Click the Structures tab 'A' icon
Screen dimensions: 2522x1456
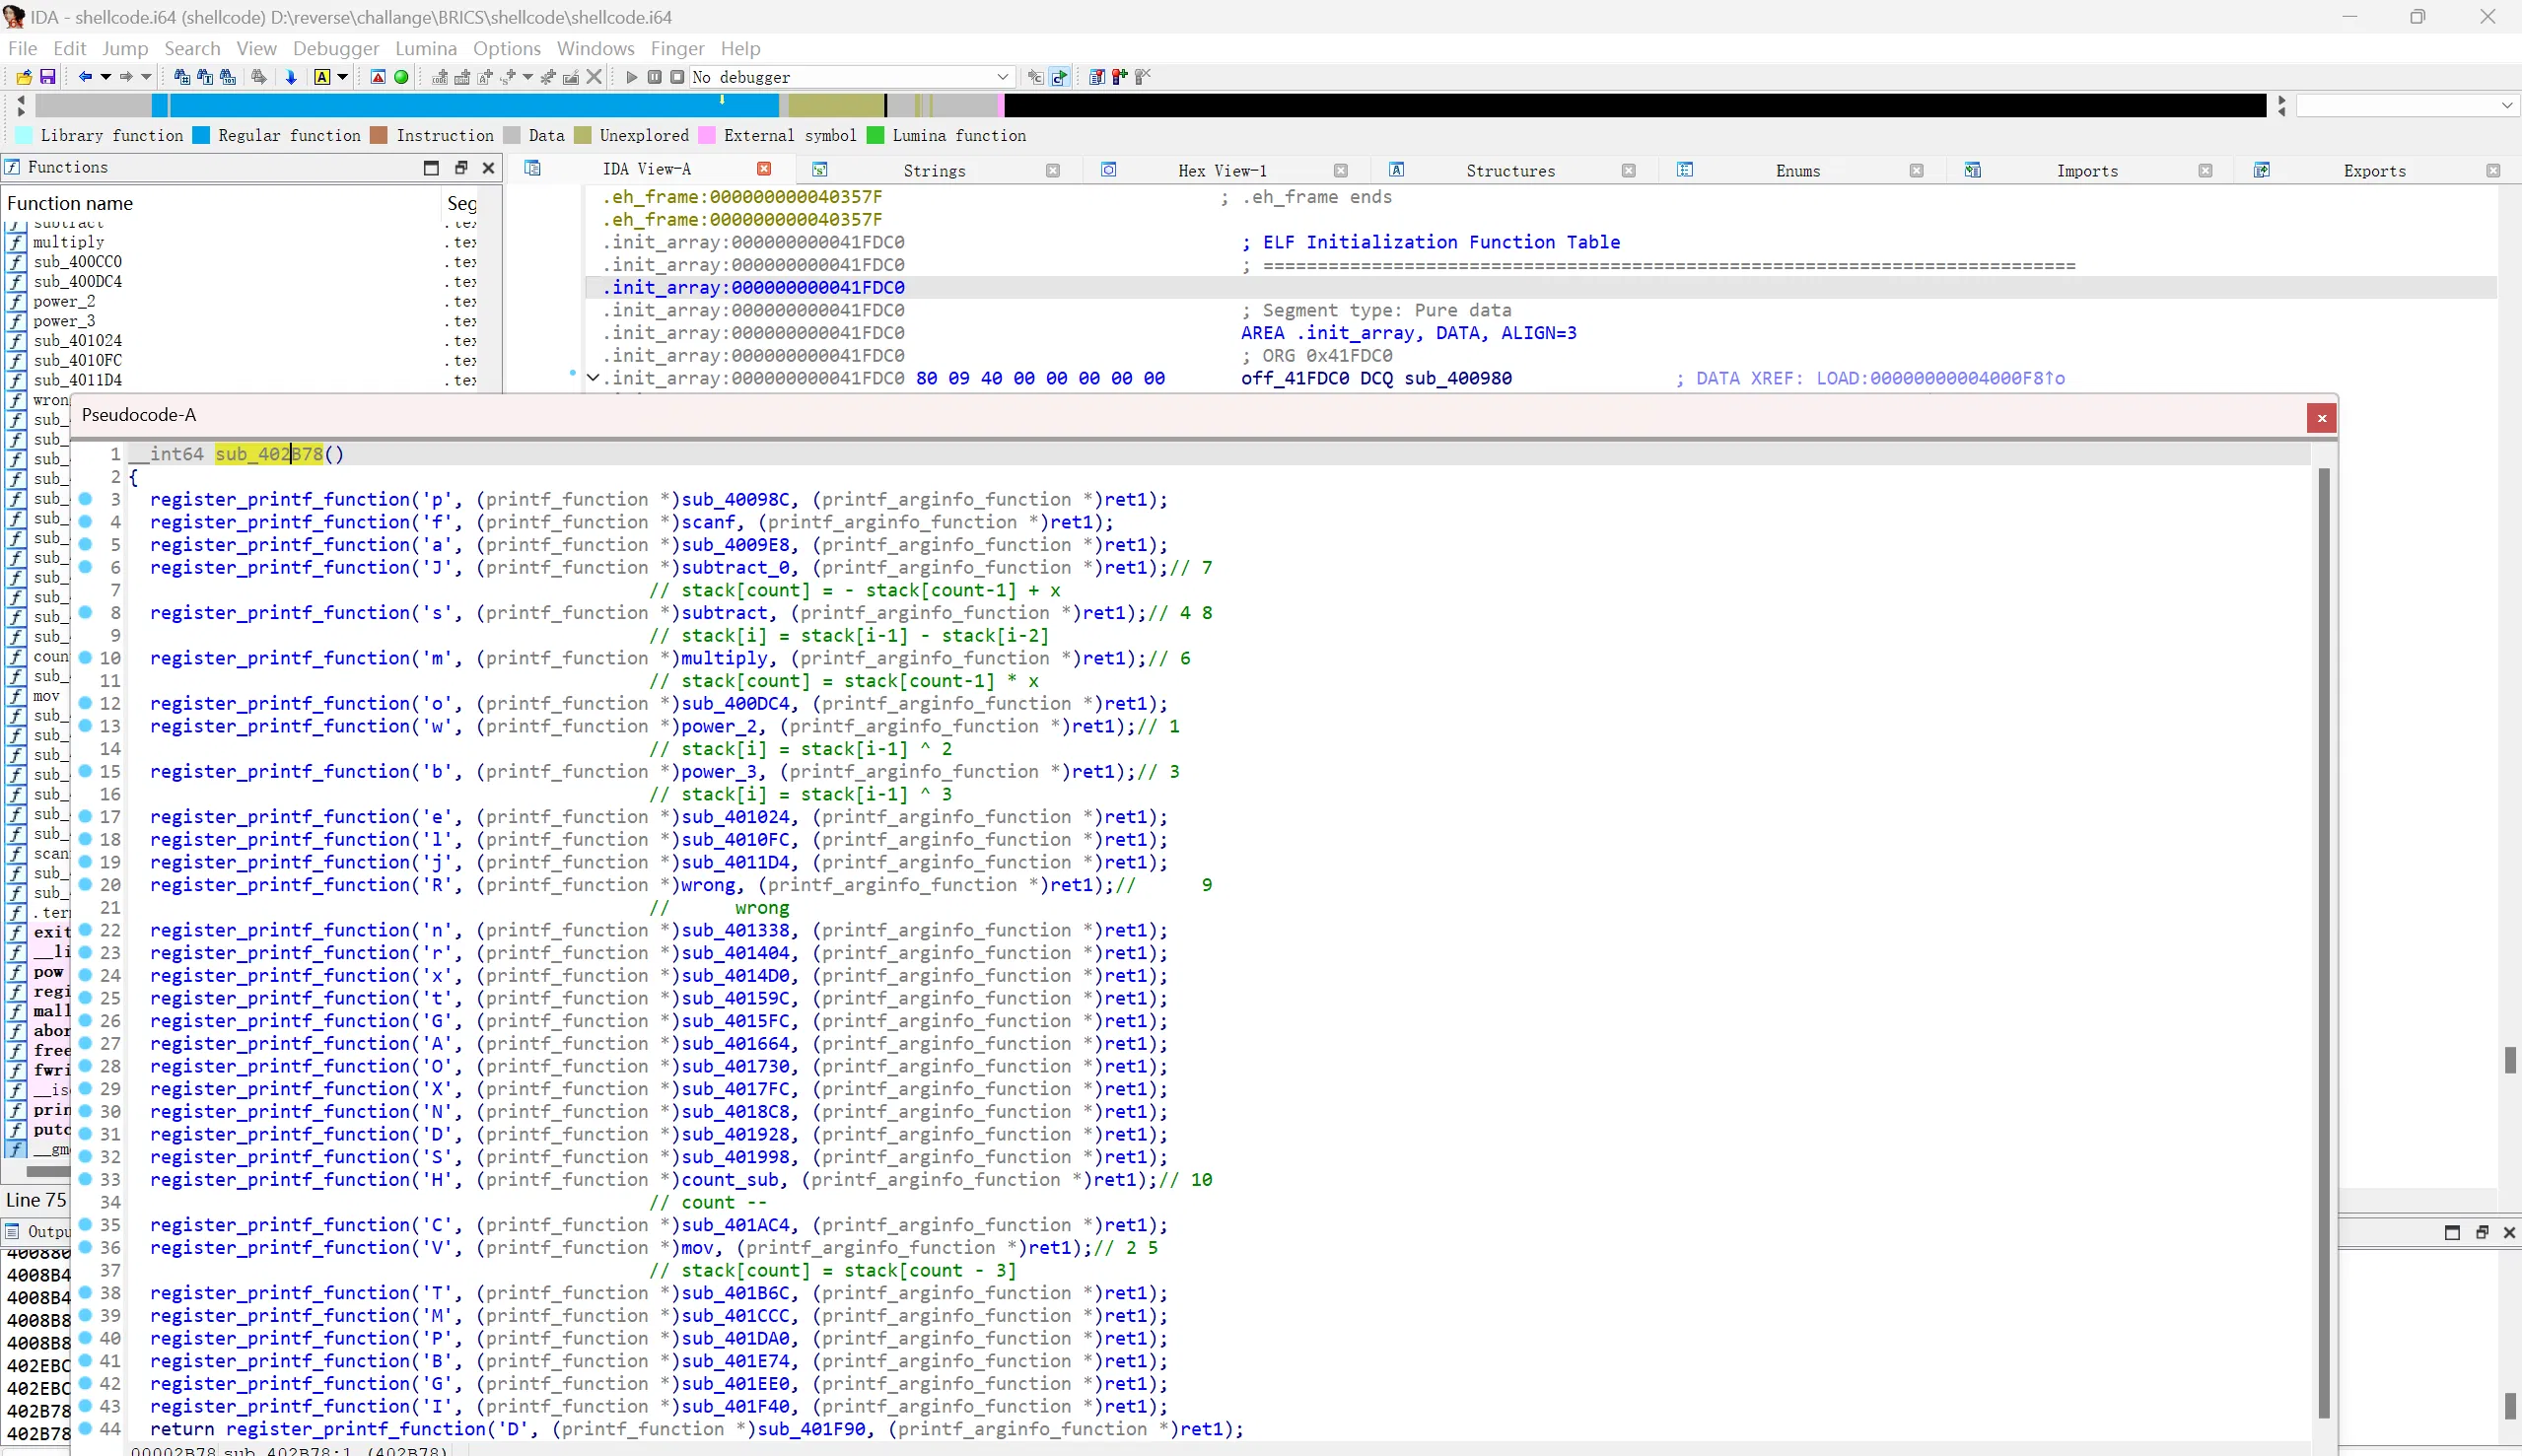1397,170
